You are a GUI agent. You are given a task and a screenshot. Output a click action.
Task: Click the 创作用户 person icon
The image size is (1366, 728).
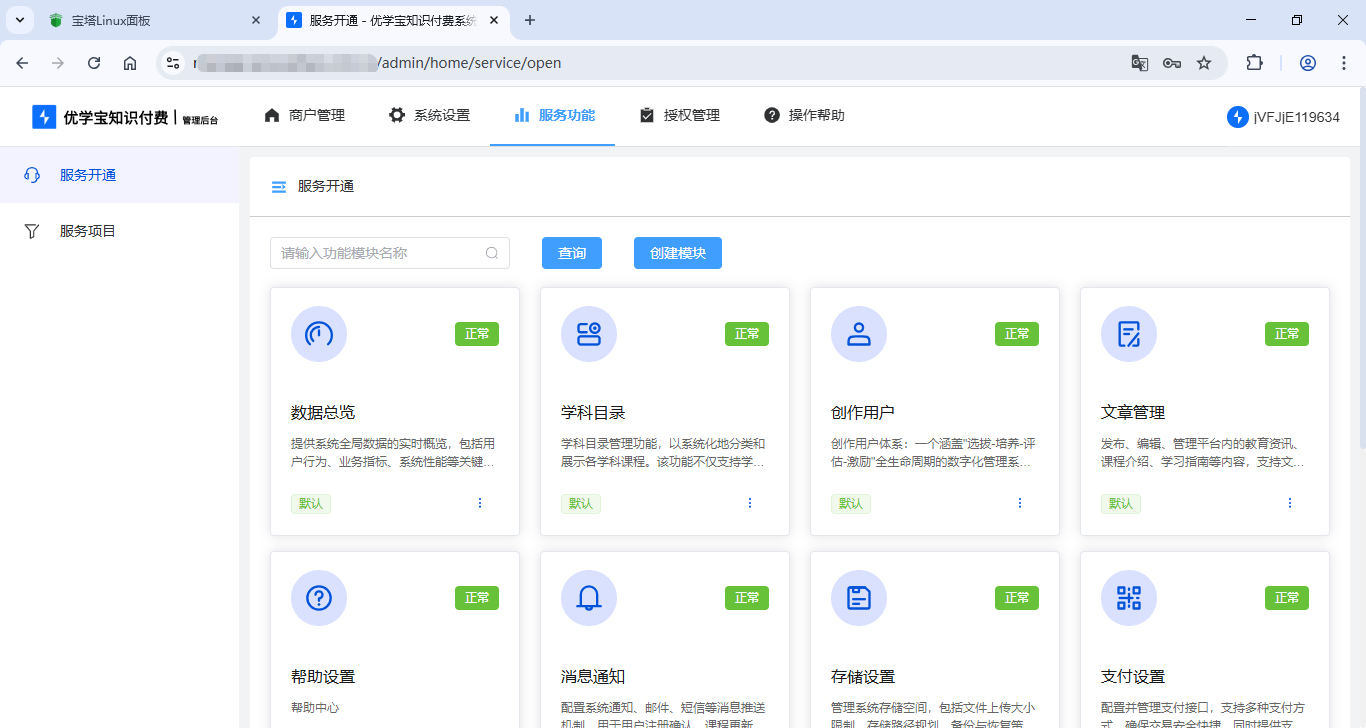(x=858, y=334)
